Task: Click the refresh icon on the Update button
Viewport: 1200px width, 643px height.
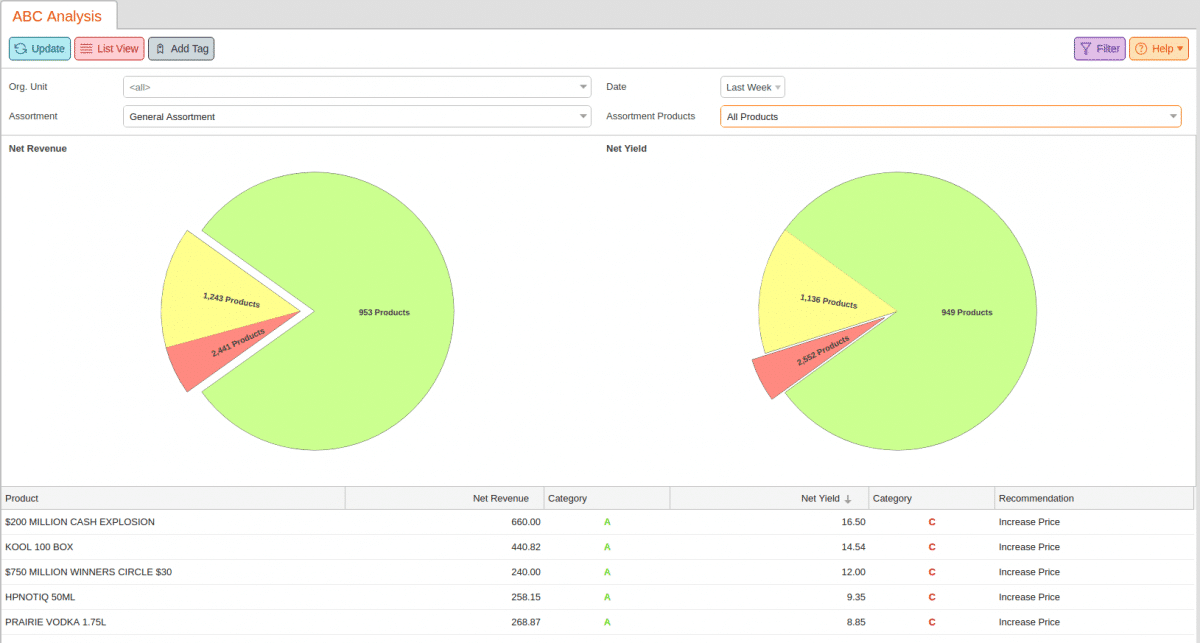Action: 20,48
